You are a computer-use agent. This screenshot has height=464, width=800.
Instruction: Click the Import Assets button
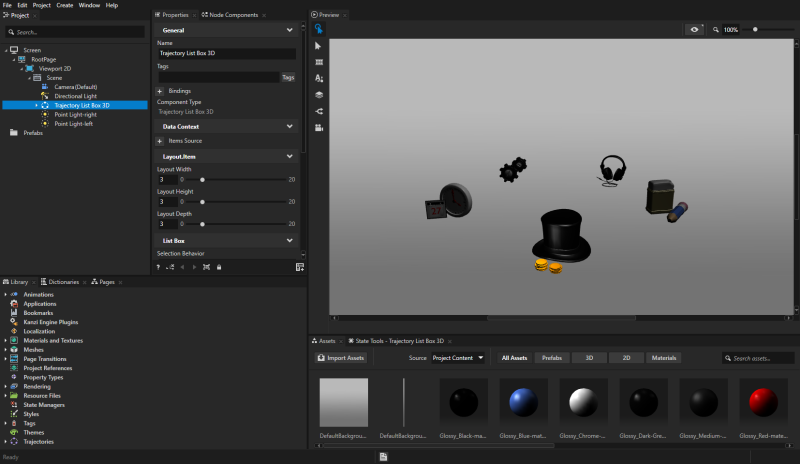click(342, 357)
